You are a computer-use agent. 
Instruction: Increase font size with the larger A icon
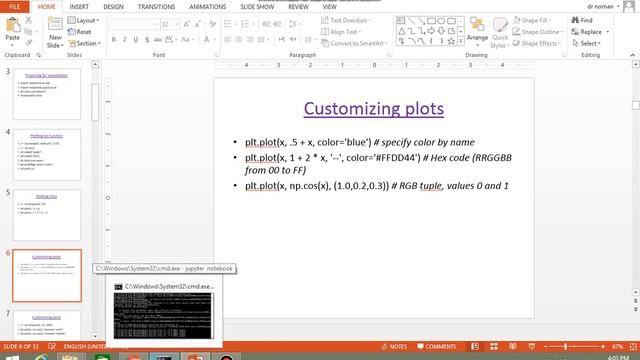(x=187, y=24)
